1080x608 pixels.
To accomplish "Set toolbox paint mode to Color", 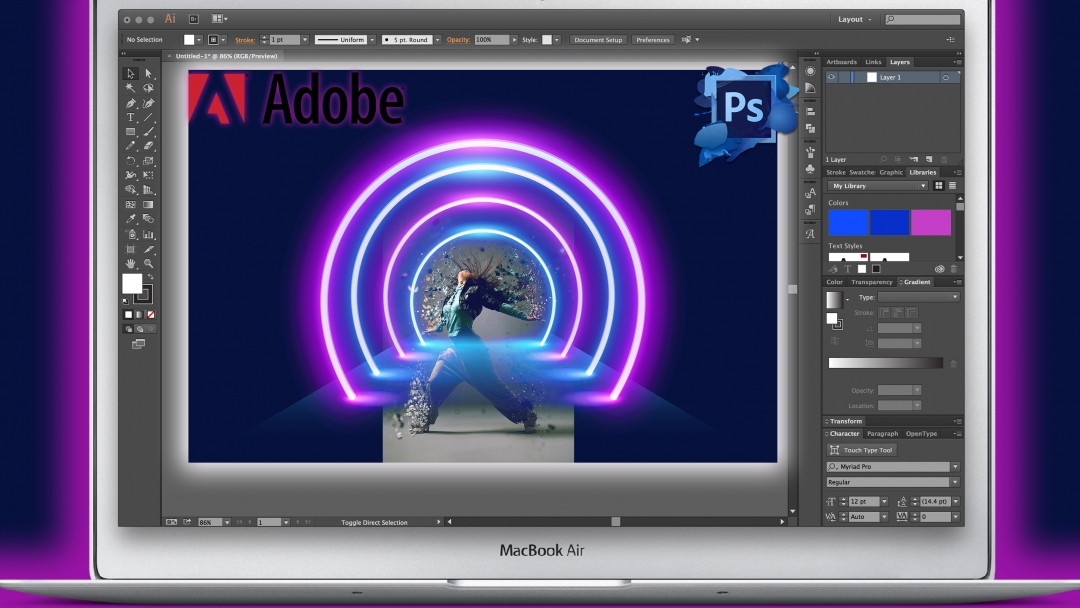I will 128,315.
